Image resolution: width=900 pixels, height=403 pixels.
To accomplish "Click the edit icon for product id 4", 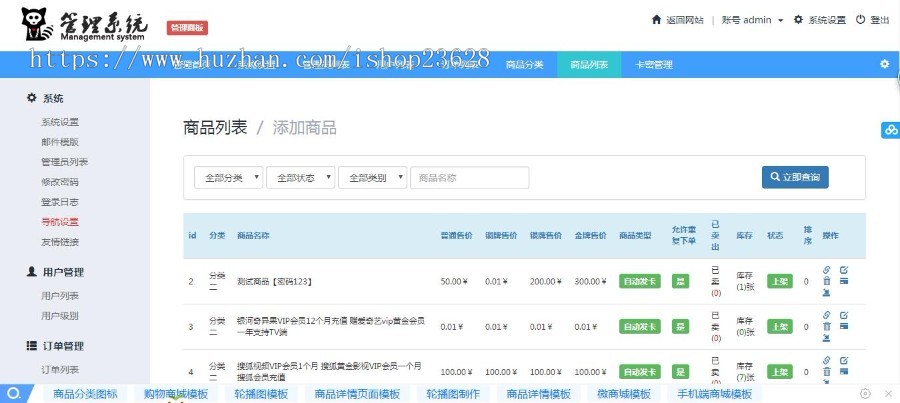I will pyautogui.click(x=844, y=361).
